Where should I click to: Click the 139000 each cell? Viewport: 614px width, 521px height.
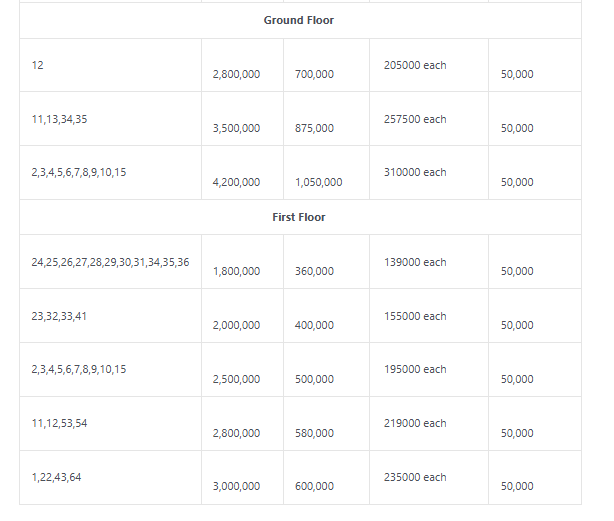pyautogui.click(x=415, y=262)
